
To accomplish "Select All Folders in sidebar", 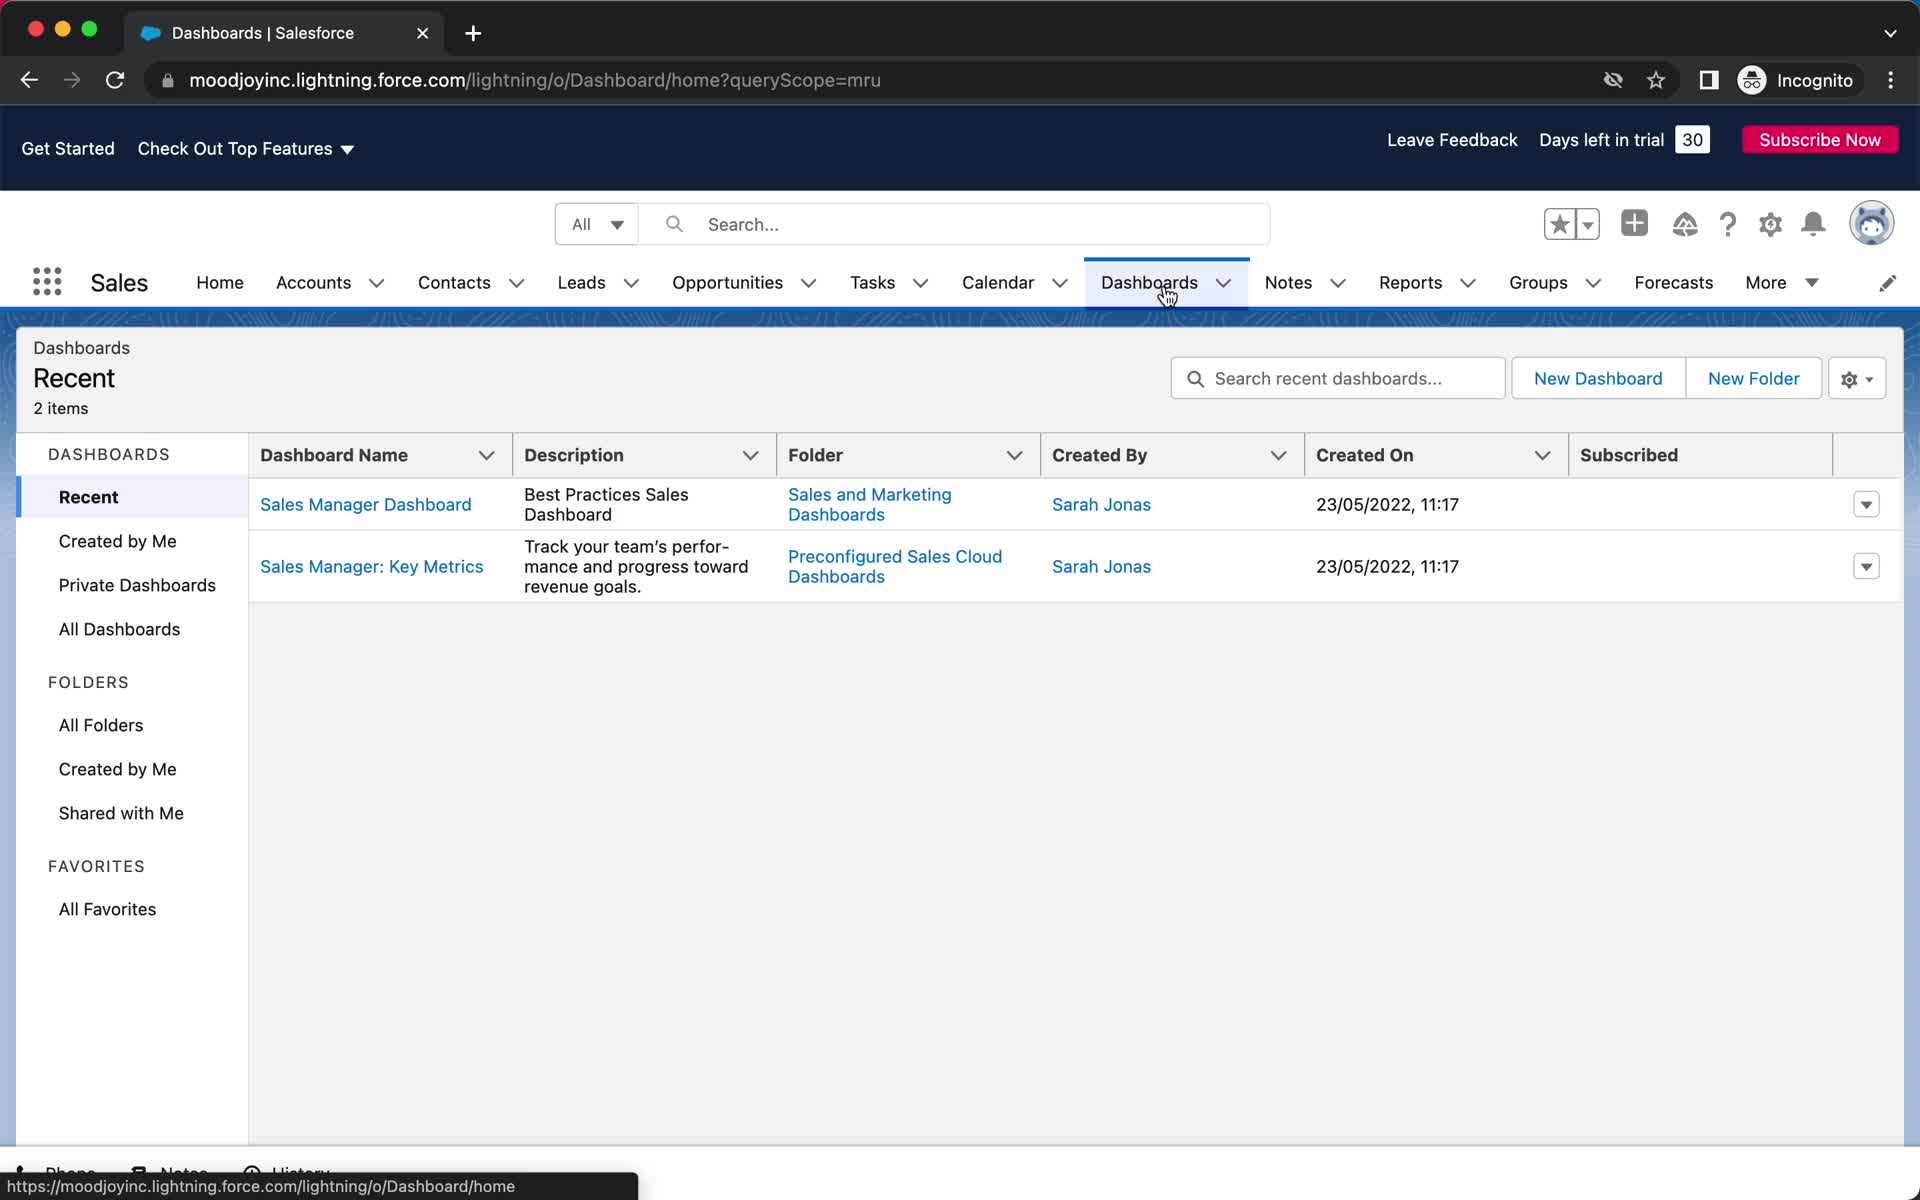I will (x=101, y=725).
